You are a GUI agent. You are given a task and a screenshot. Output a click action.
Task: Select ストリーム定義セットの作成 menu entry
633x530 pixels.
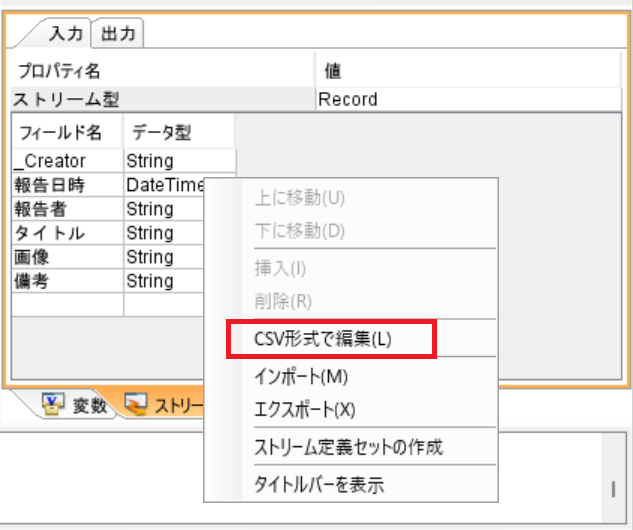click(349, 447)
